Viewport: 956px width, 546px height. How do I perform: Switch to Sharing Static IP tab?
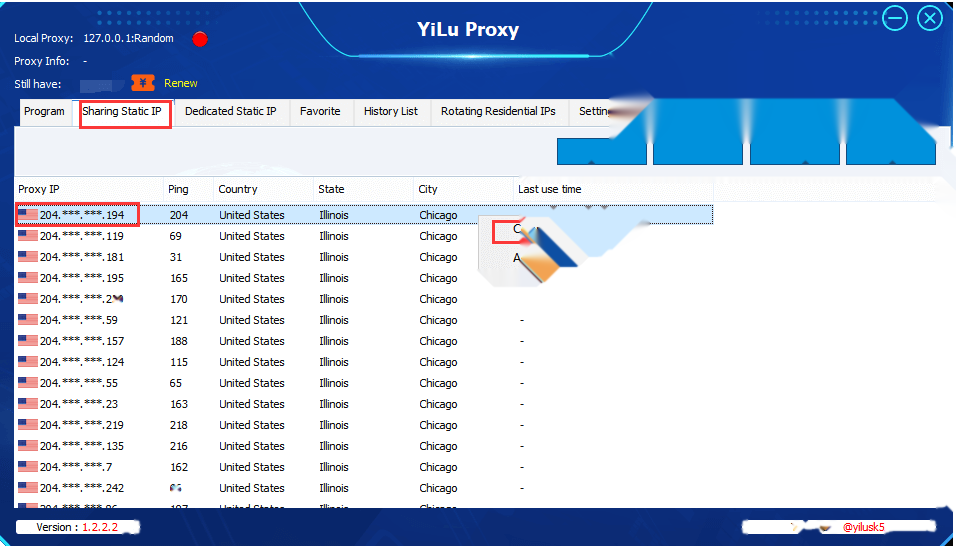point(123,112)
